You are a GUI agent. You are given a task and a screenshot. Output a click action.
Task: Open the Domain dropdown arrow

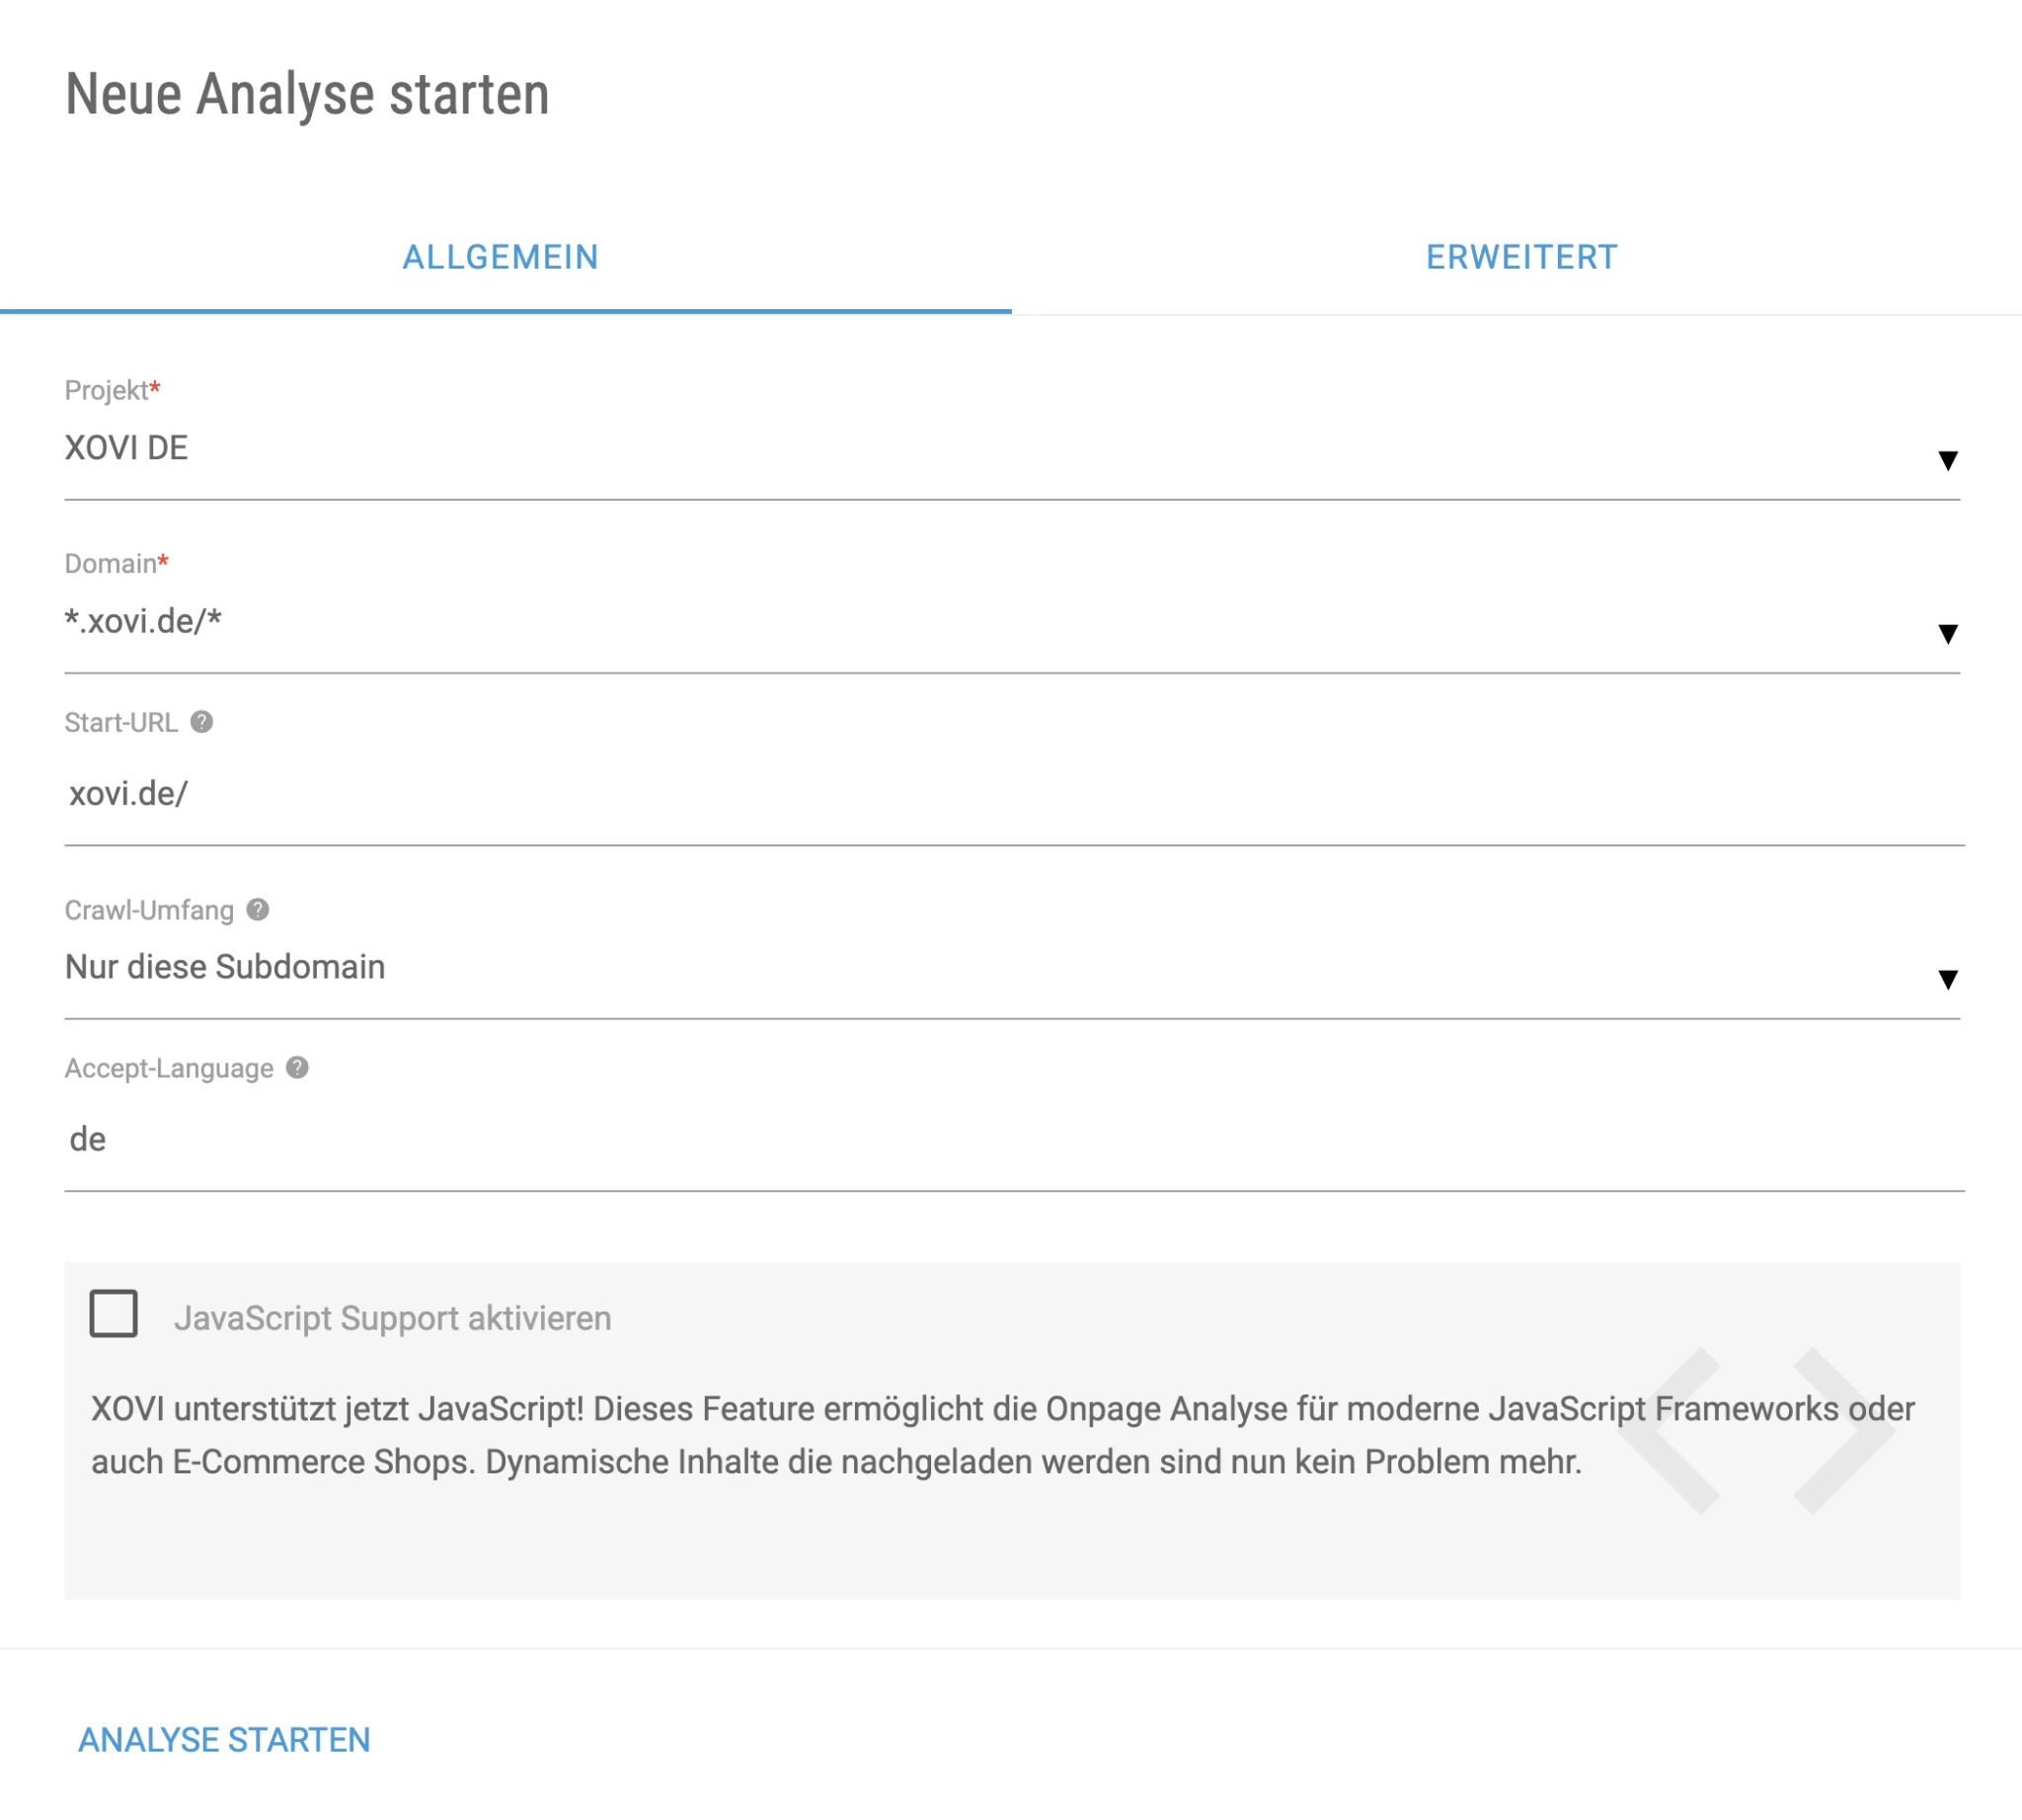click(x=1947, y=633)
